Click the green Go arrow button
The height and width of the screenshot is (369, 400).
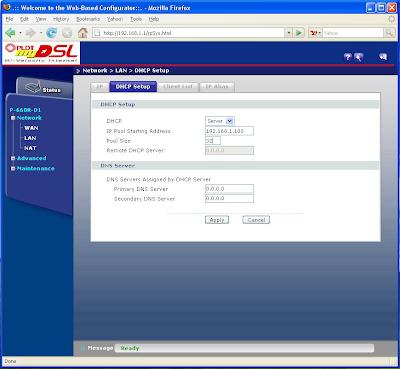pos(299,33)
